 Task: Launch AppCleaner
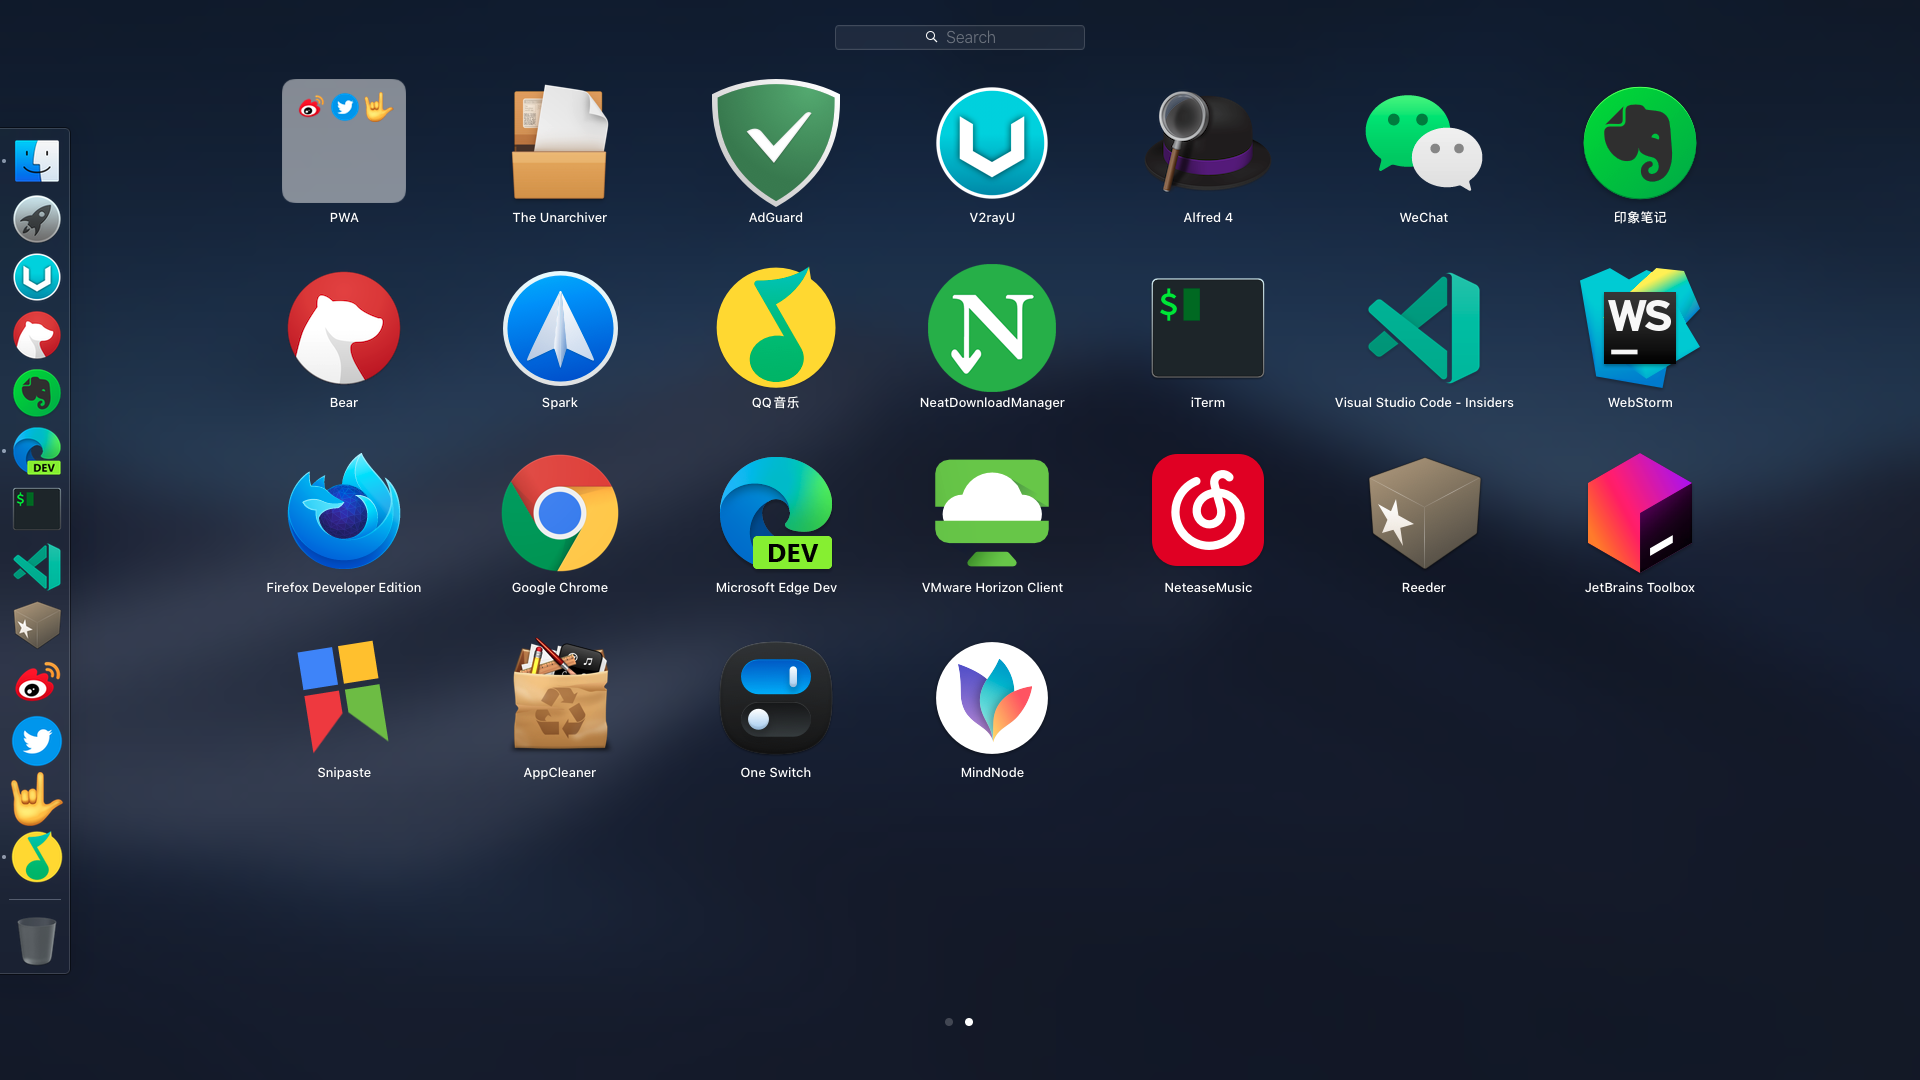pyautogui.click(x=559, y=698)
